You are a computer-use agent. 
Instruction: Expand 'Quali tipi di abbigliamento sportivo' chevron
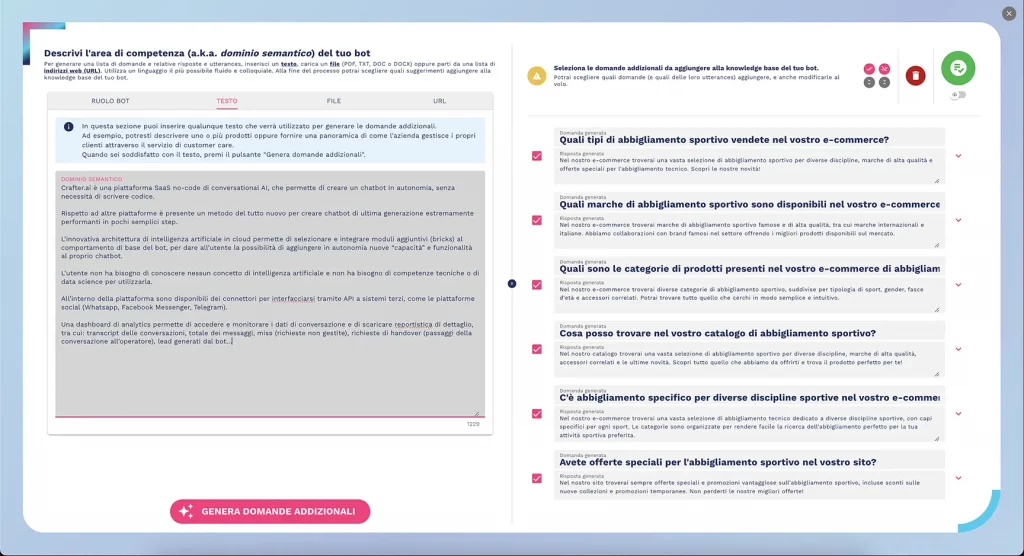[958, 156]
